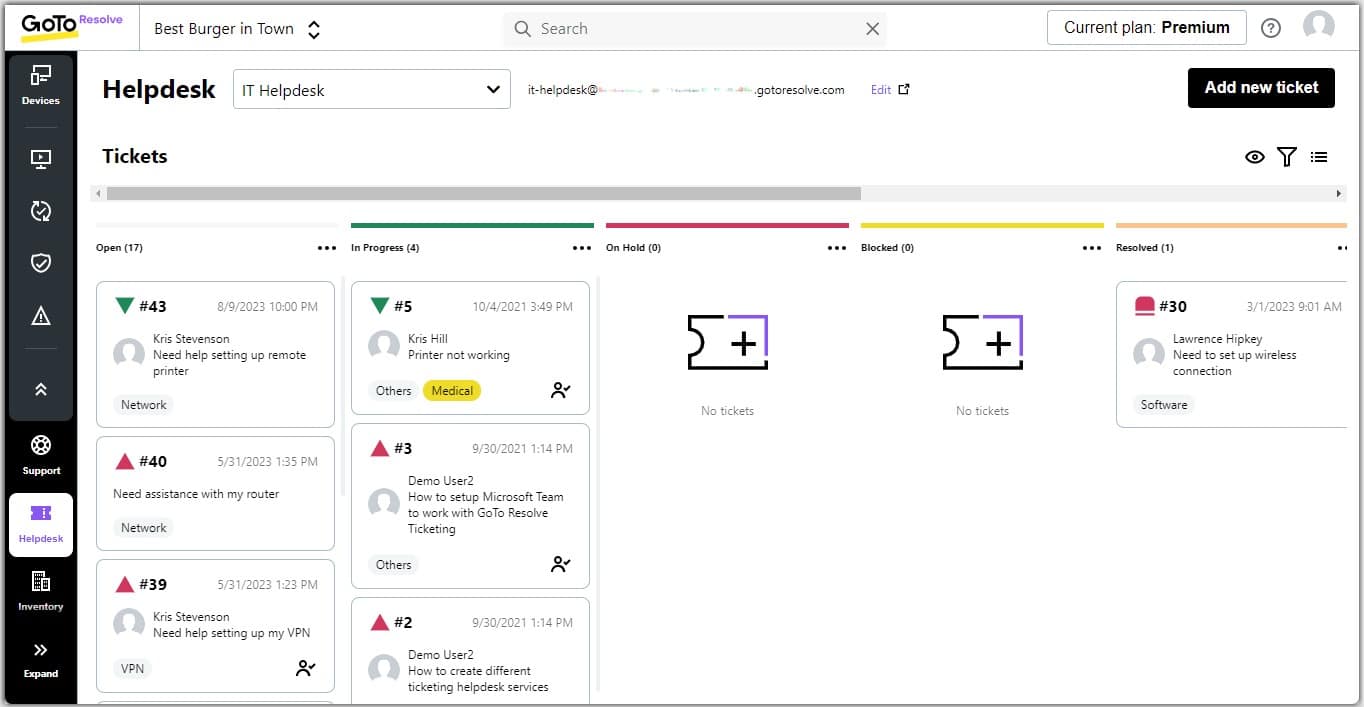Screen dimensions: 1364x707
Task: Click the Search field
Action: 694,29
